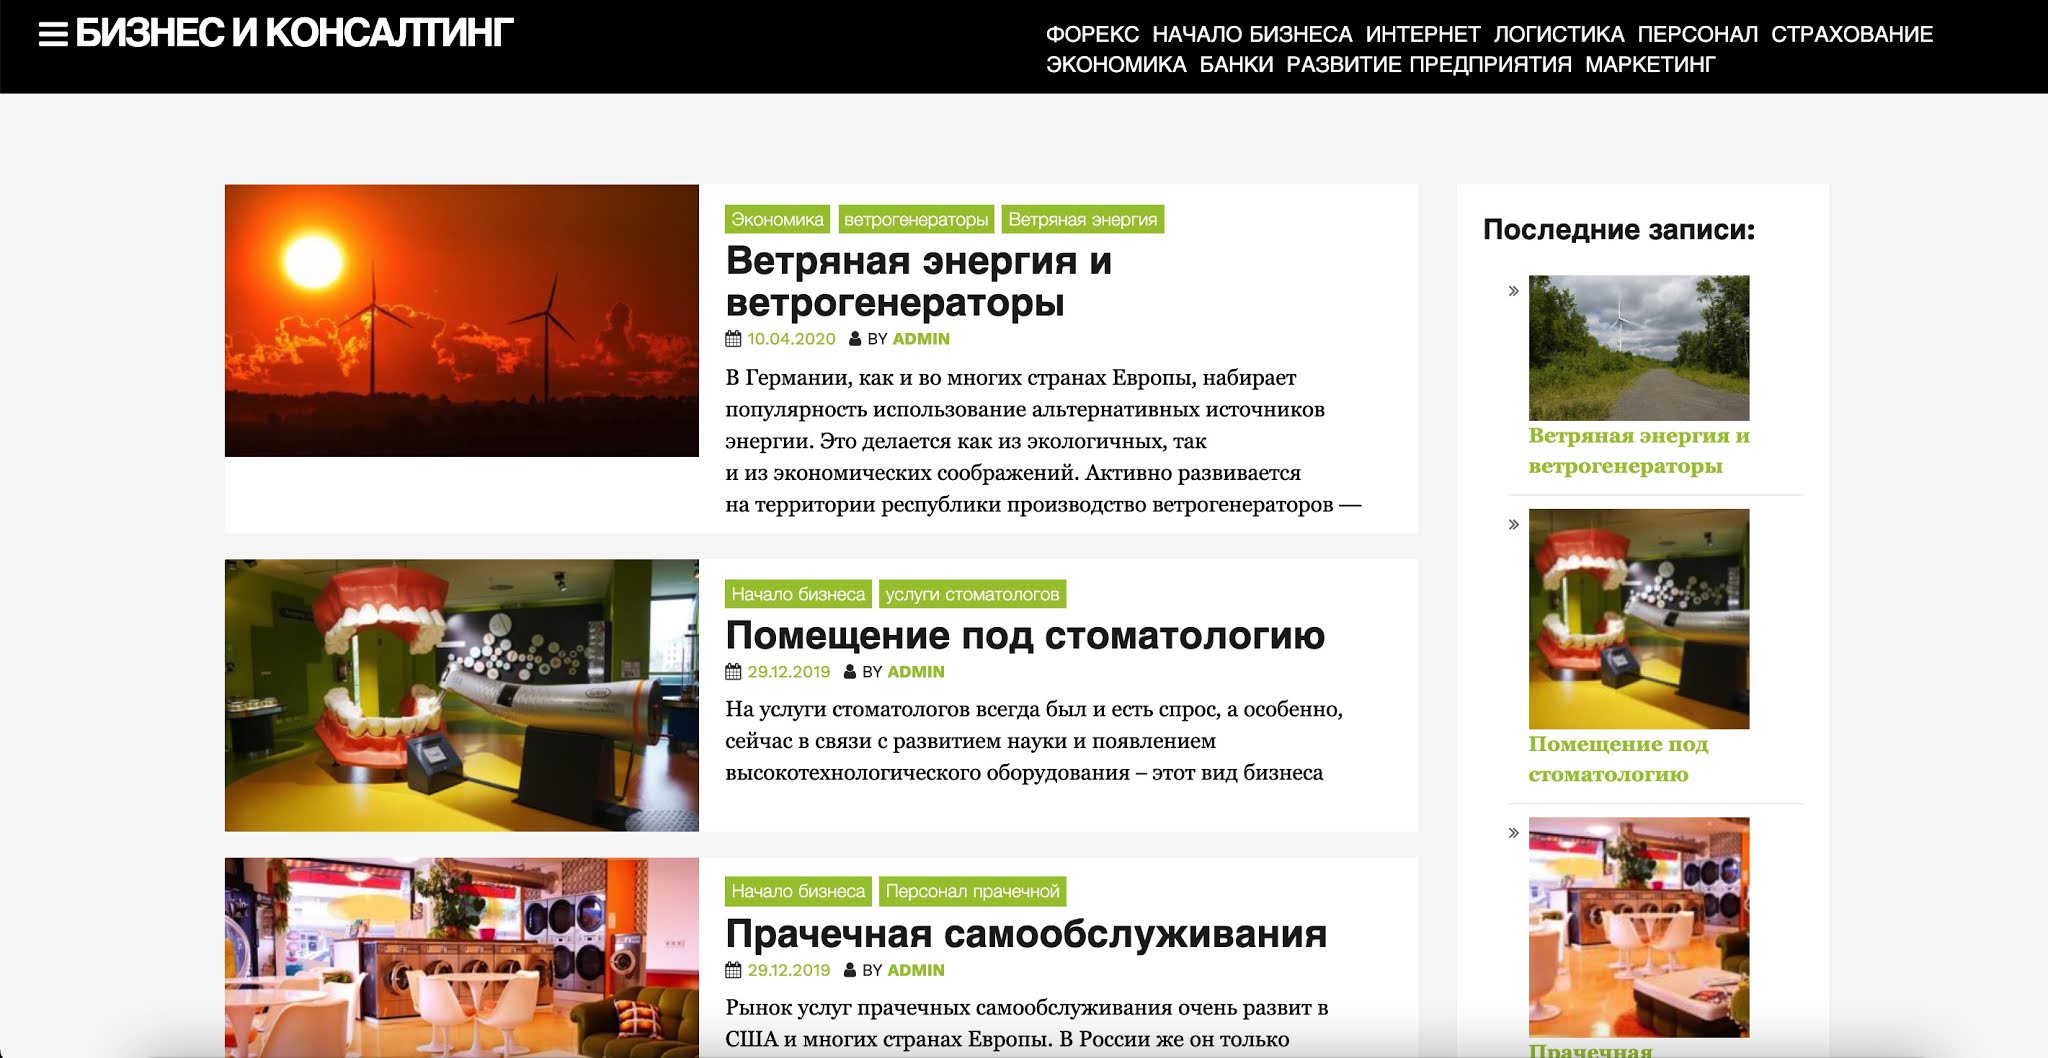Click the calendar icon in the laundromat post
The height and width of the screenshot is (1058, 2048).
733,970
